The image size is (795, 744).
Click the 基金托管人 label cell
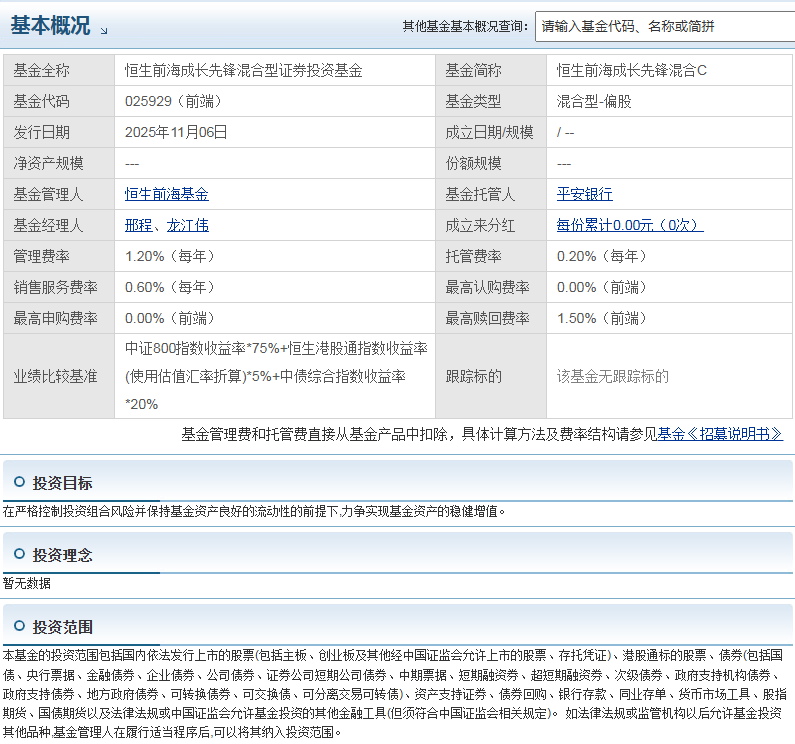(491, 194)
